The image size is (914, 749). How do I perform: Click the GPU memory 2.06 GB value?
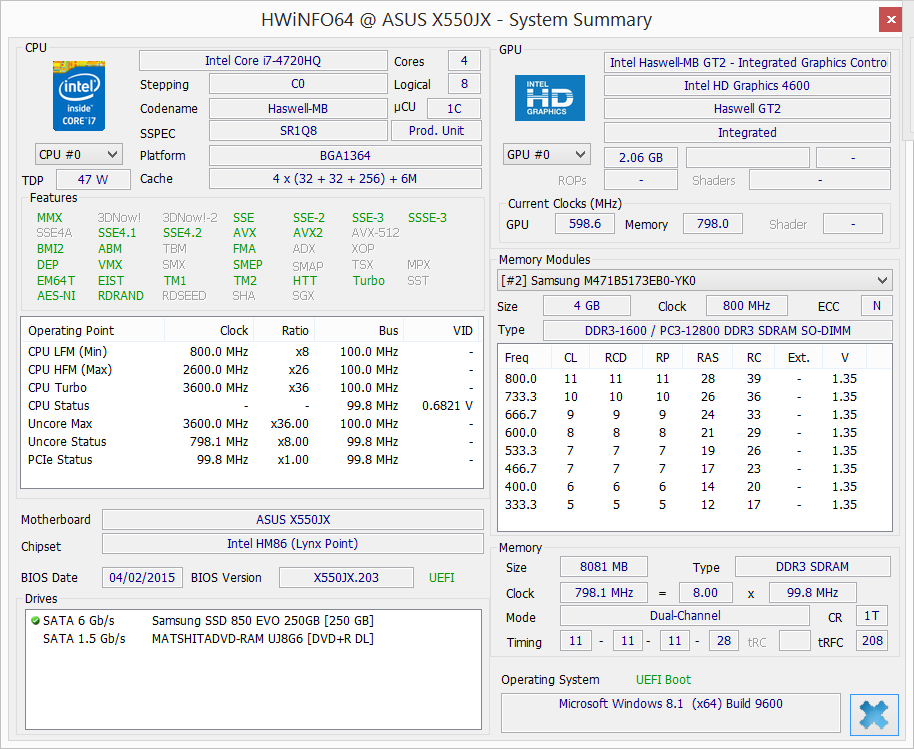641,157
